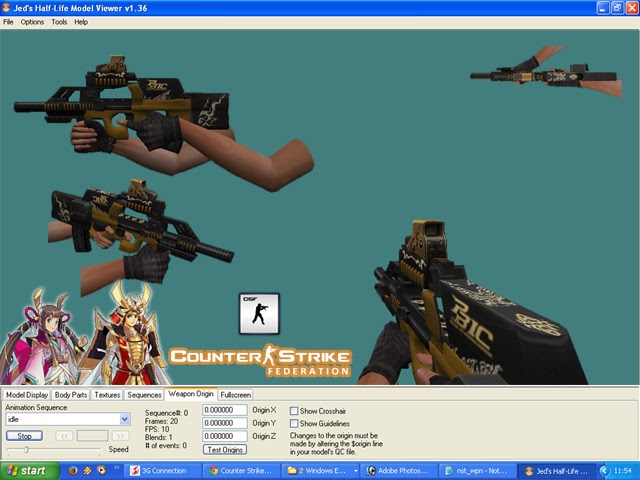Expand the Animation Sequence dropdown arrow
The width and height of the screenshot is (640, 480).
[124, 419]
